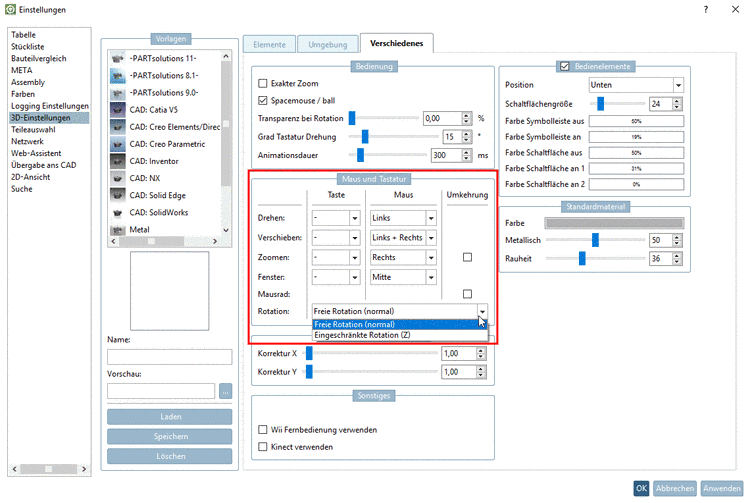Screen dimensions: 750x503
Task: Click the Metallisch slider handle
Action: 595,240
